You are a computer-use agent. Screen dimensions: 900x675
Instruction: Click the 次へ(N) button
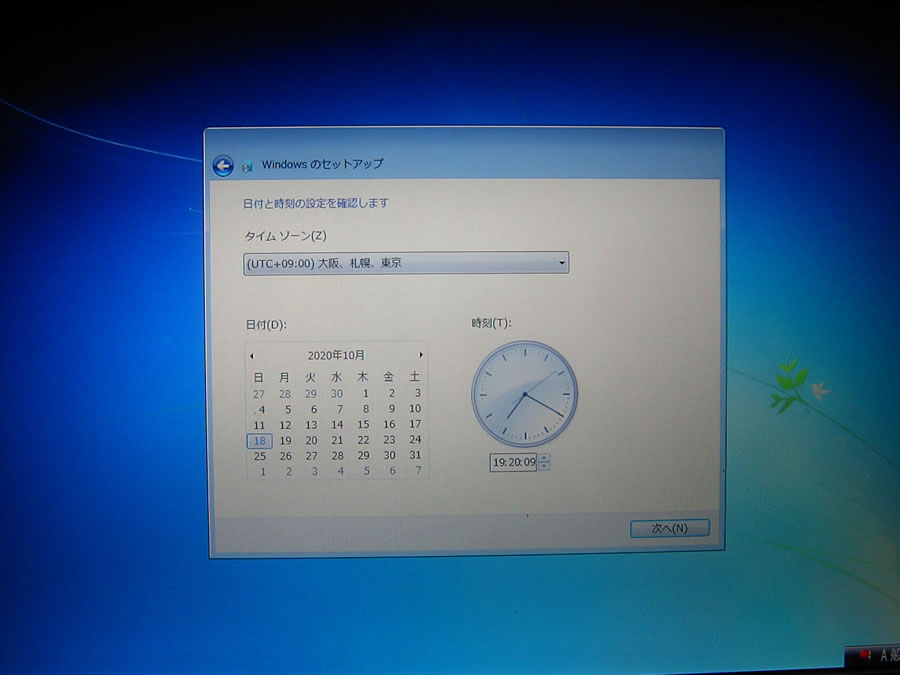pyautogui.click(x=669, y=529)
